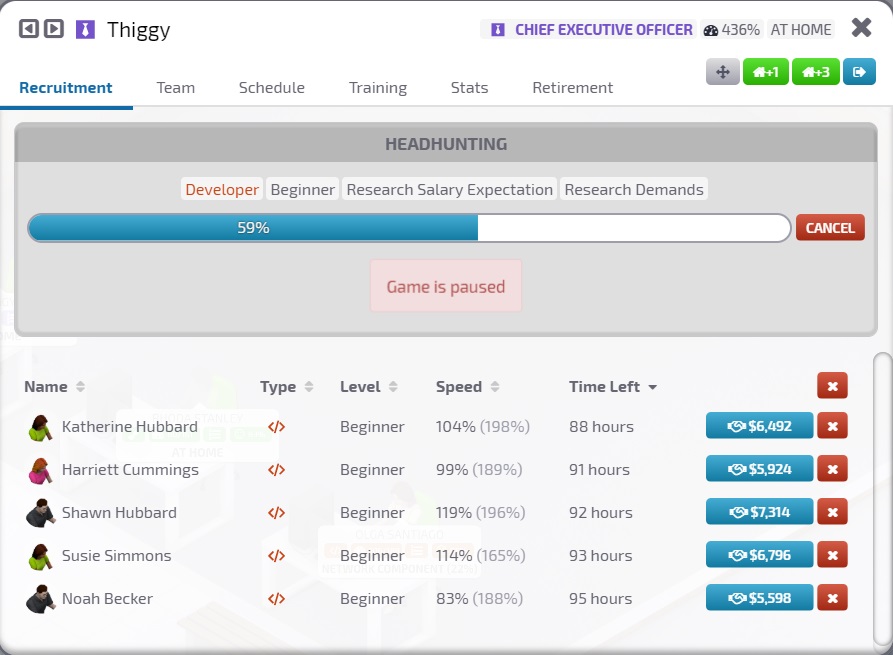Viewport: 893px width, 655px height.
Task: Click the purple tie icon beside Thiggy
Action: point(85,29)
